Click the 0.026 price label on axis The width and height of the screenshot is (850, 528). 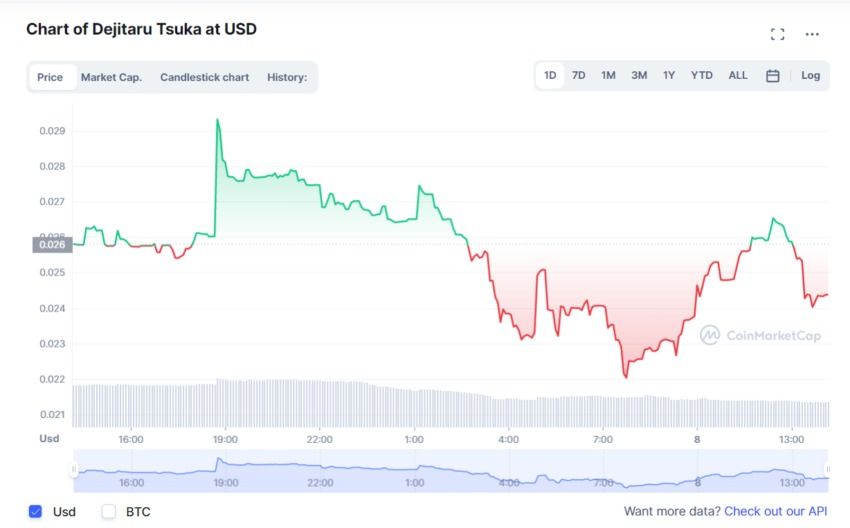[x=52, y=244]
